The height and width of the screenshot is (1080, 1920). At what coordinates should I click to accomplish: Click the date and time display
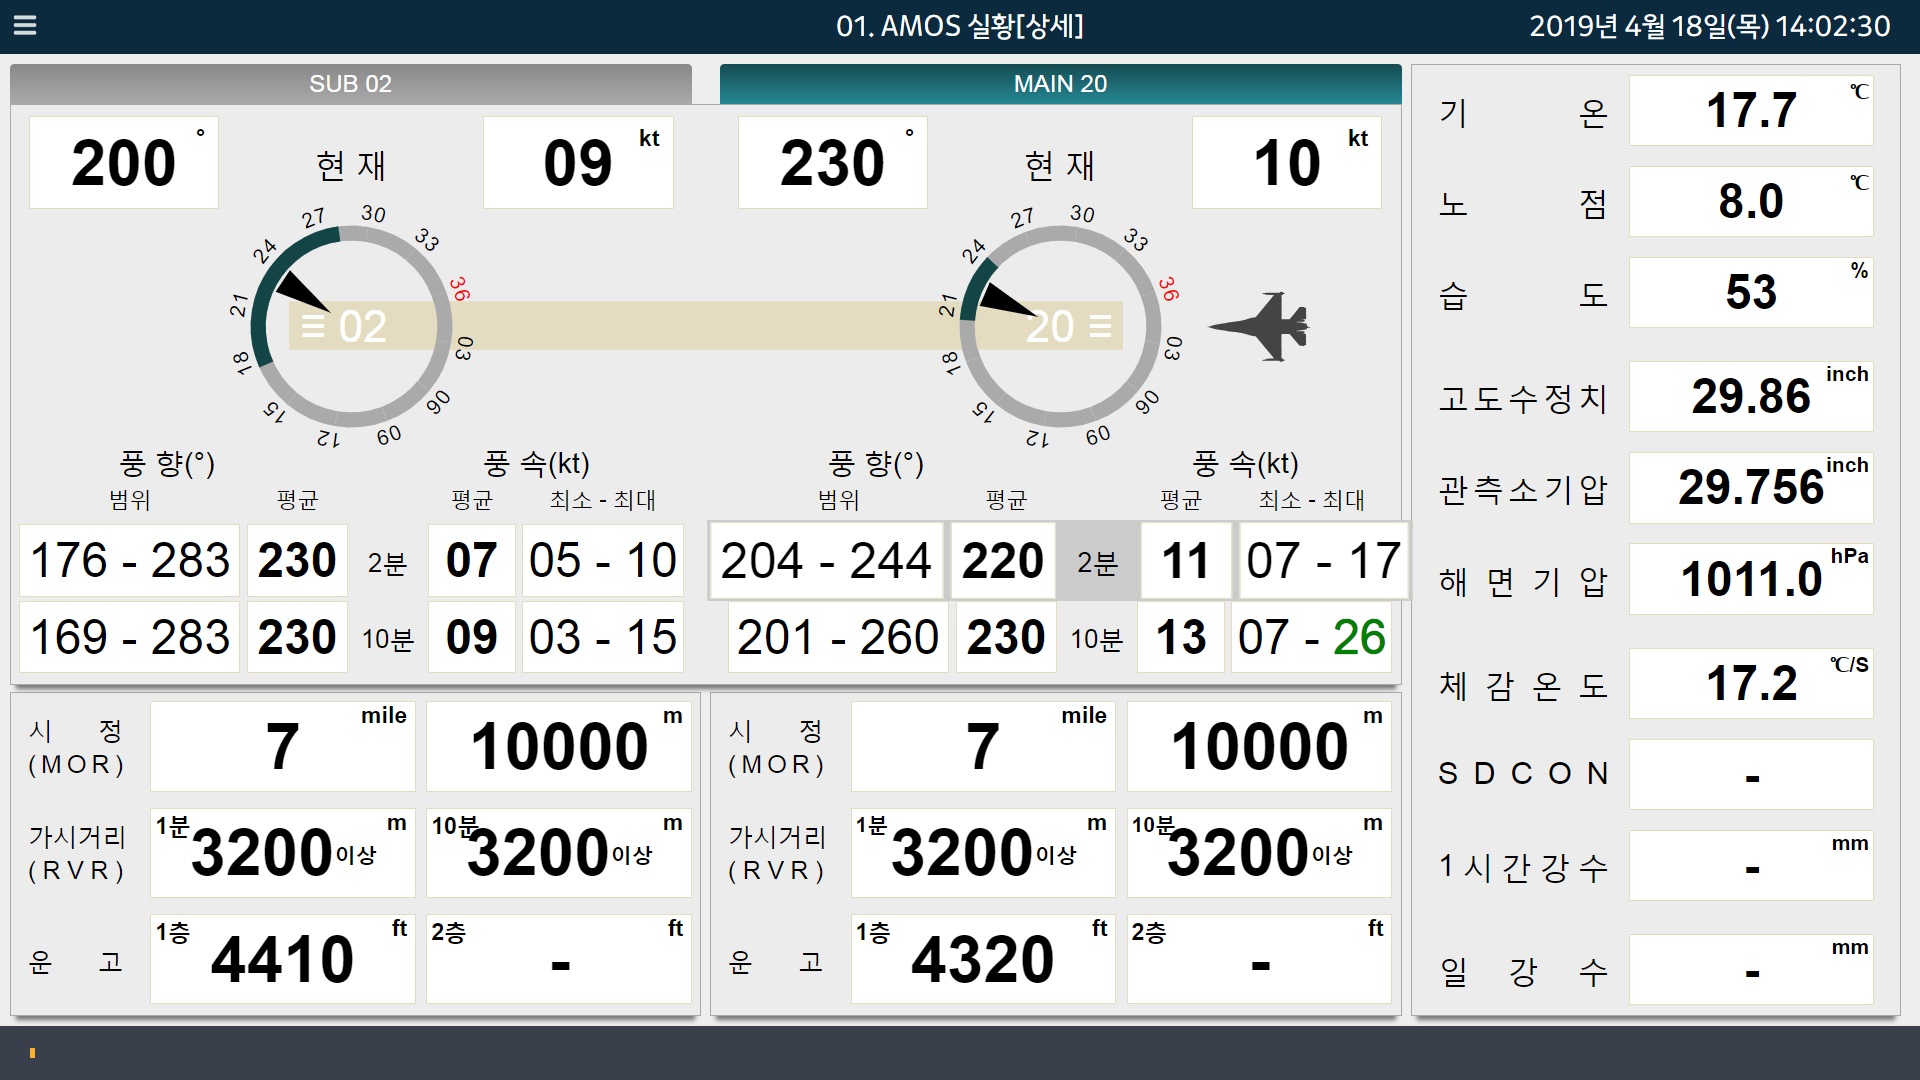click(1709, 26)
